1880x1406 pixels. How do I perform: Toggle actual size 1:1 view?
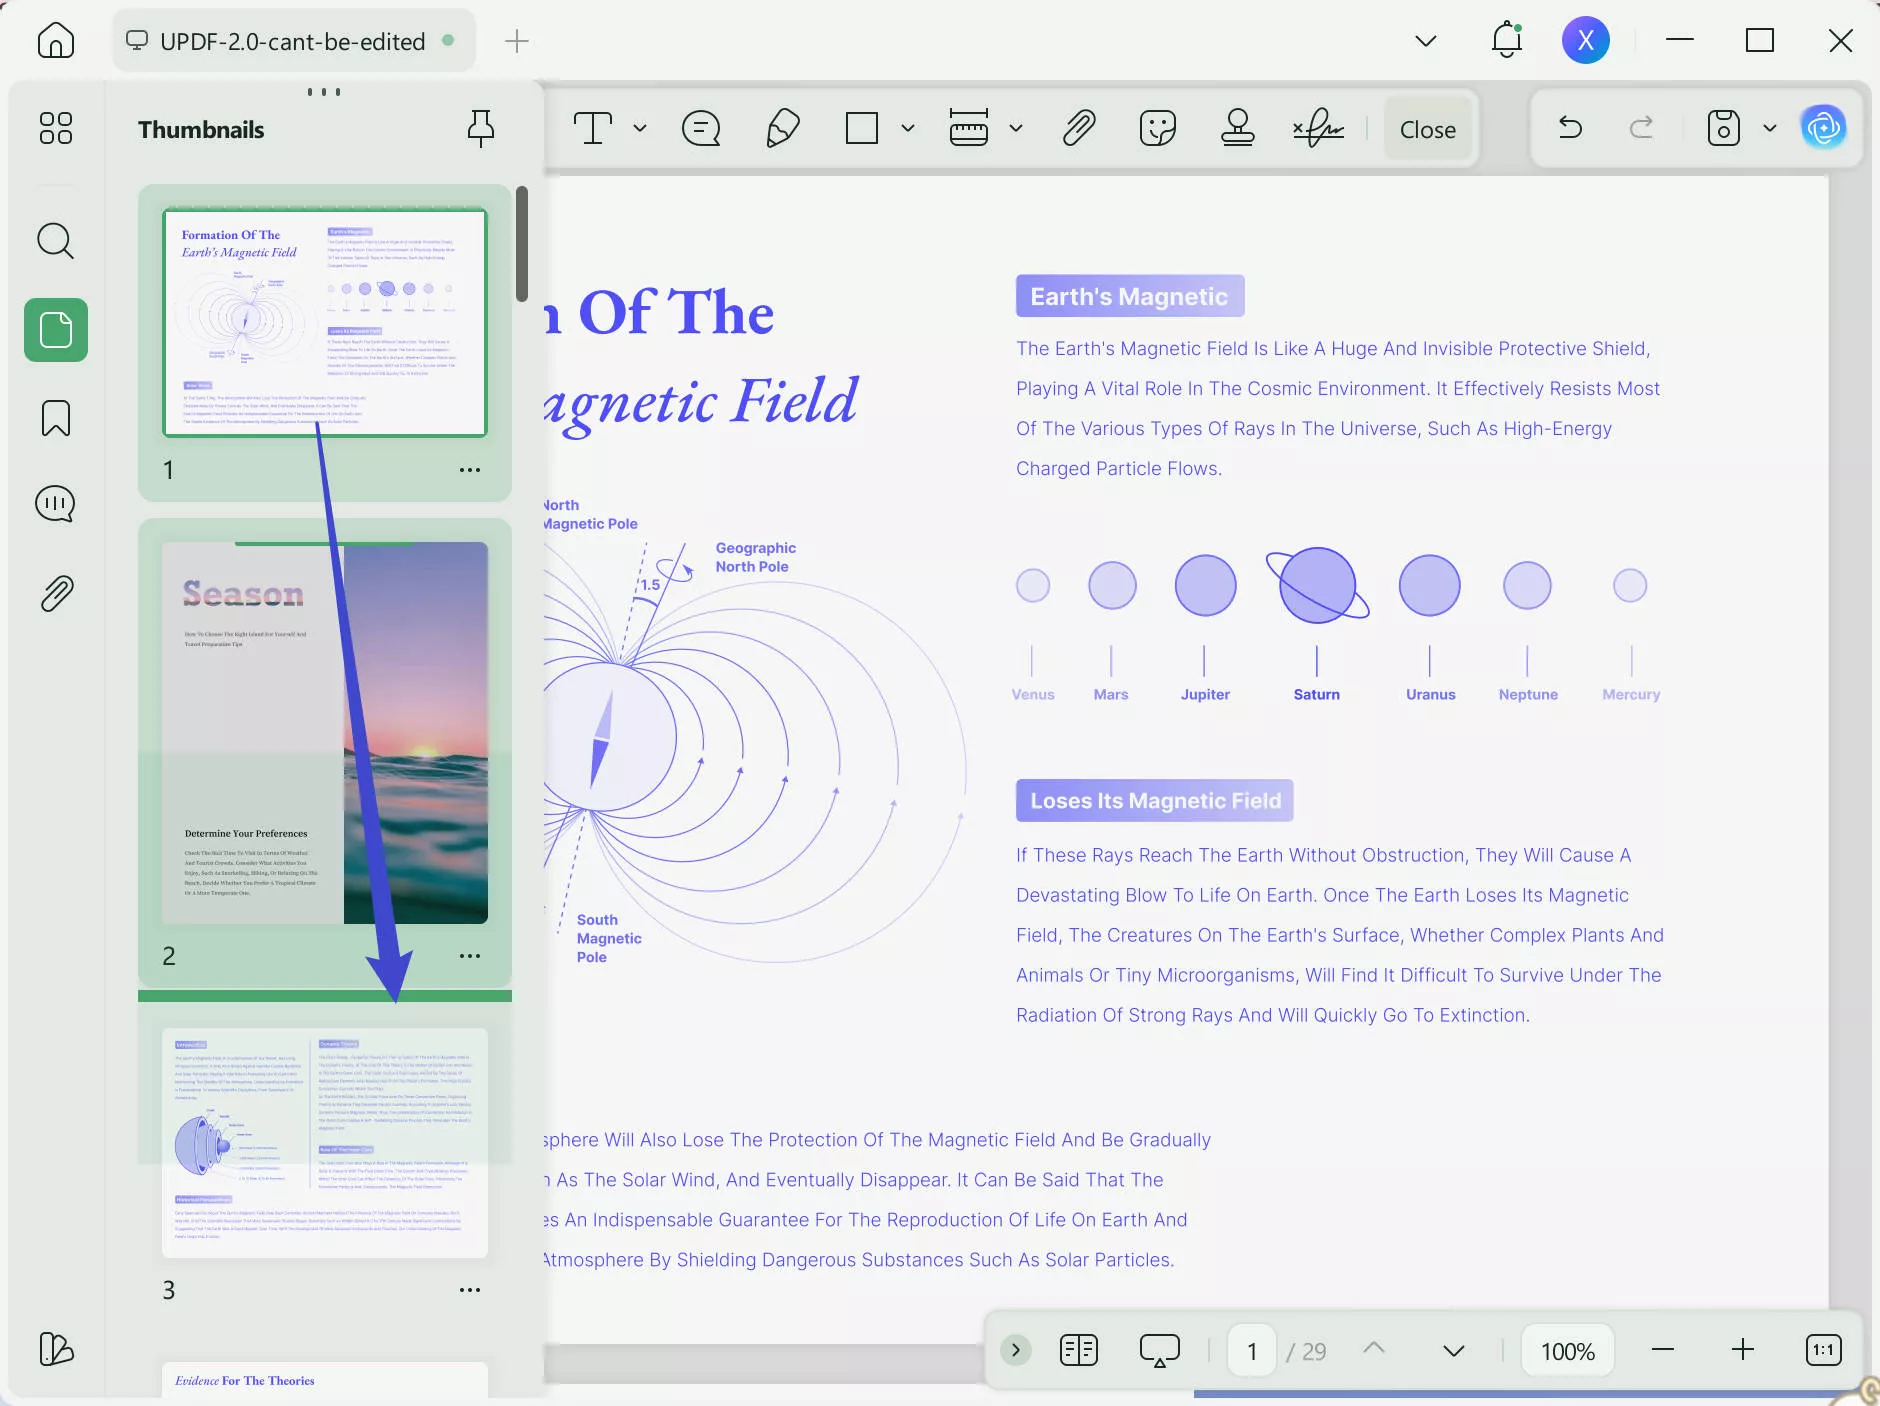click(1823, 1350)
